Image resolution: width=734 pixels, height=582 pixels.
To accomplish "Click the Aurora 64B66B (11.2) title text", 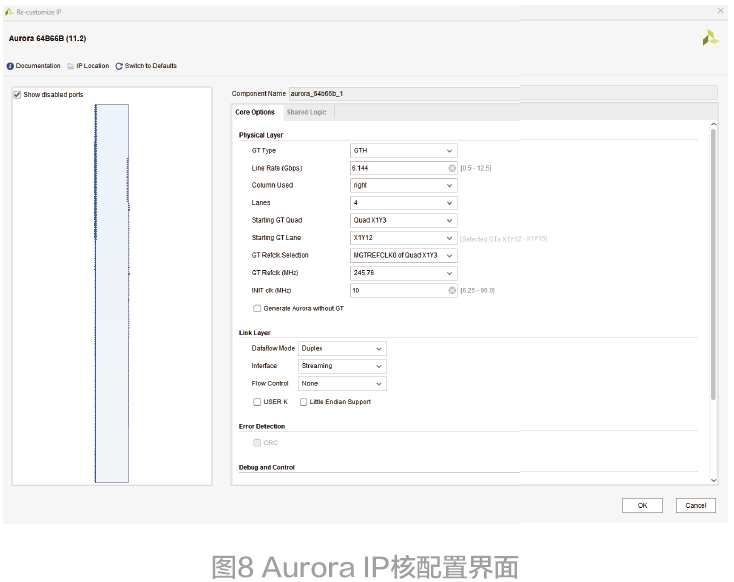I will click(x=47, y=38).
